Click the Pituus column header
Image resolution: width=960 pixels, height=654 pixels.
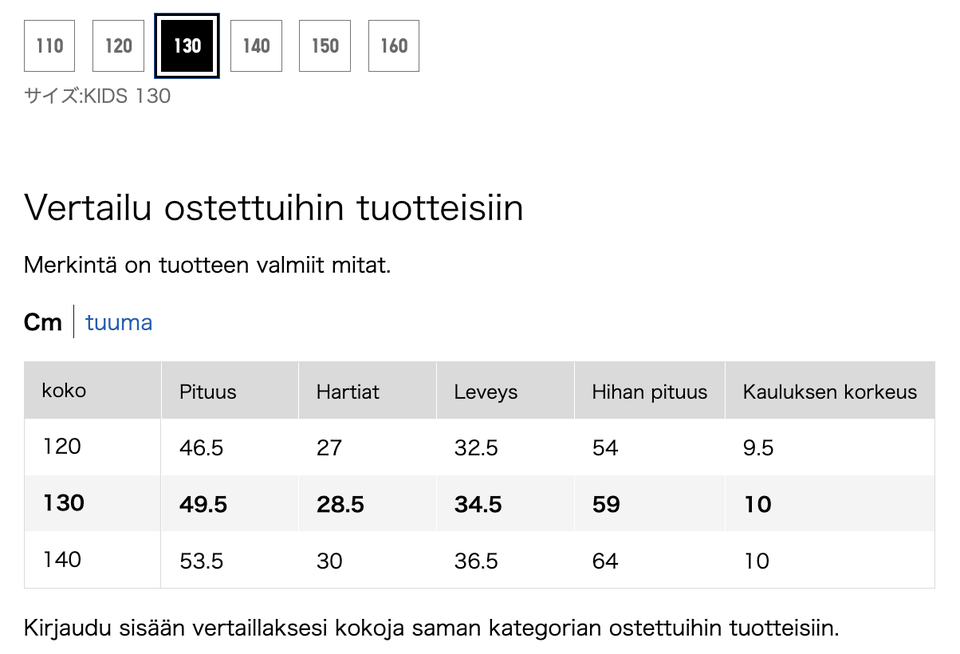pyautogui.click(x=208, y=392)
